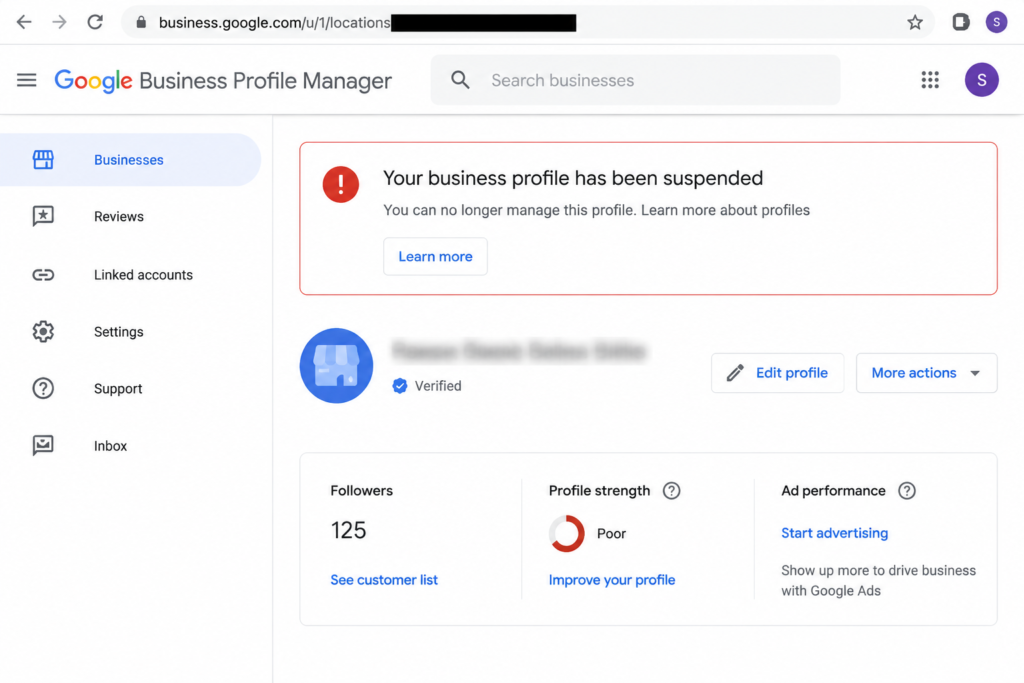Click the Verified status text
The image size is (1024, 683).
click(x=438, y=386)
